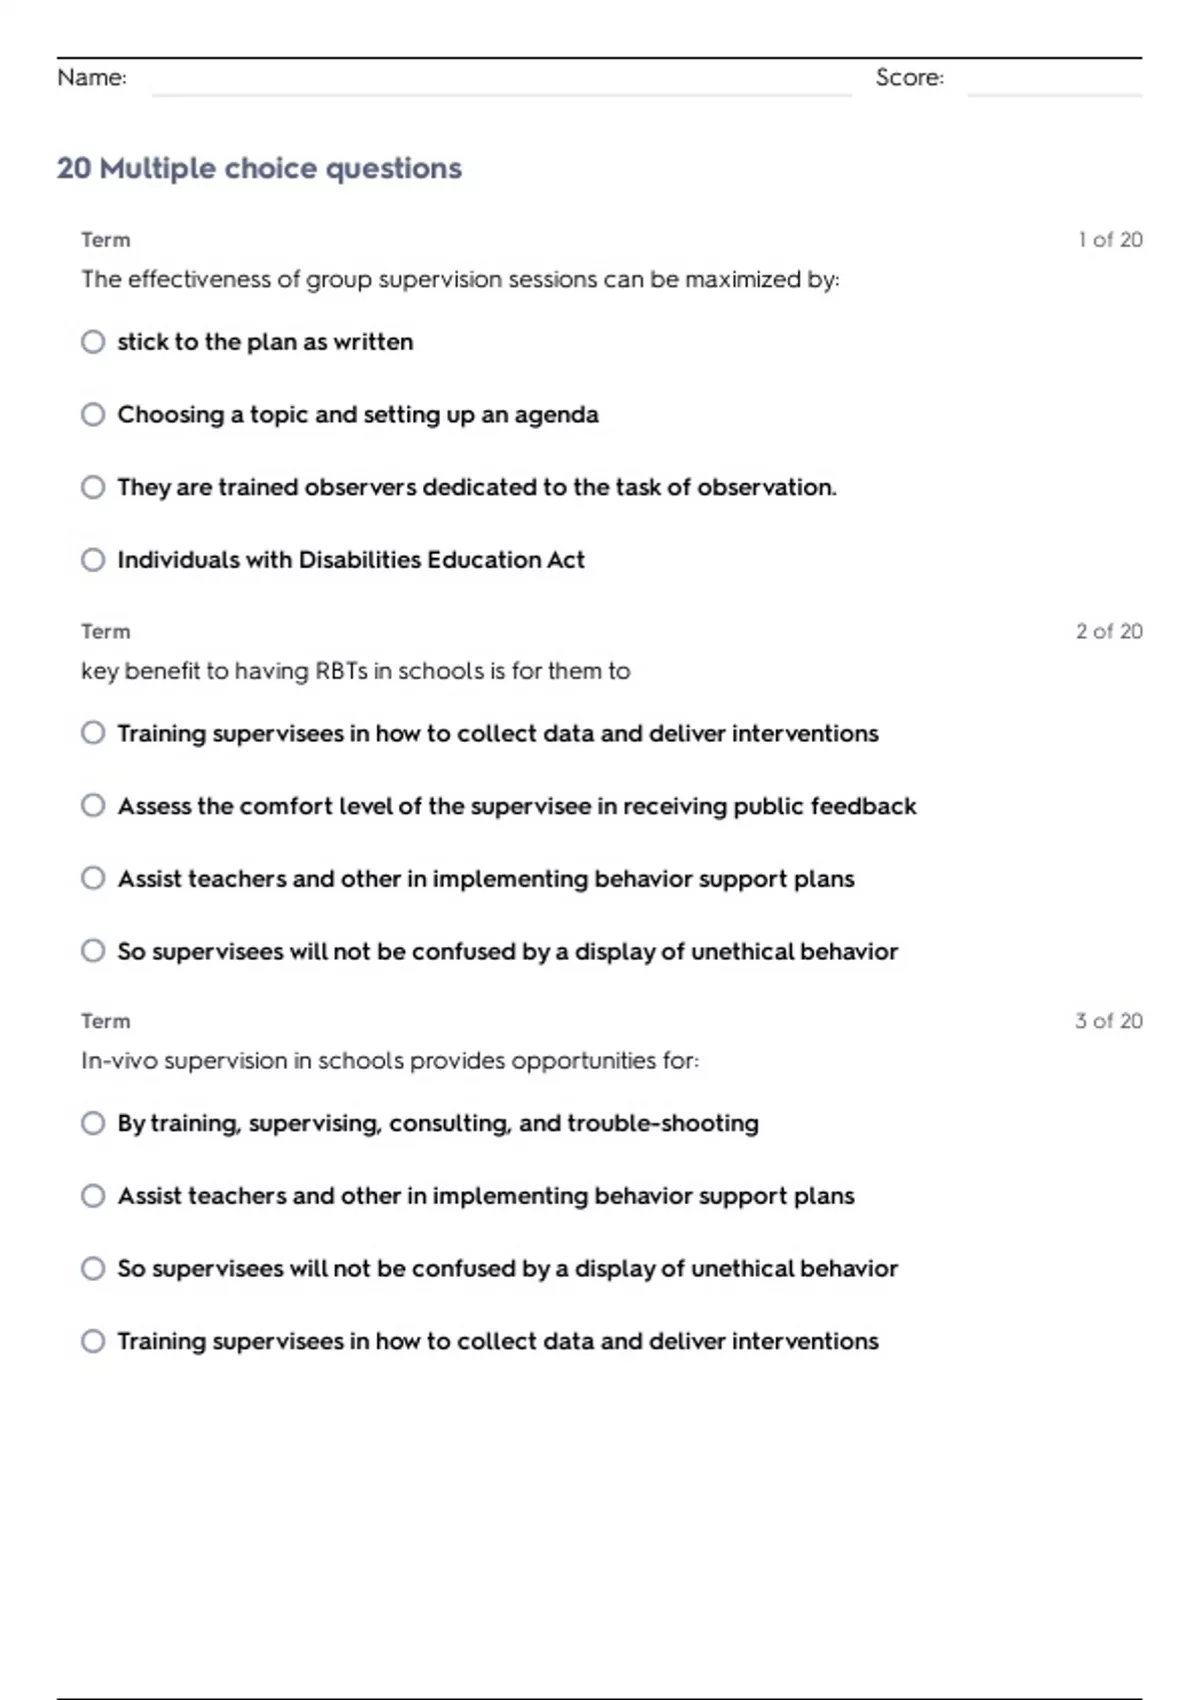
Task: Pick "Training supervisees" option in question 3
Action: pyautogui.click(x=93, y=1341)
